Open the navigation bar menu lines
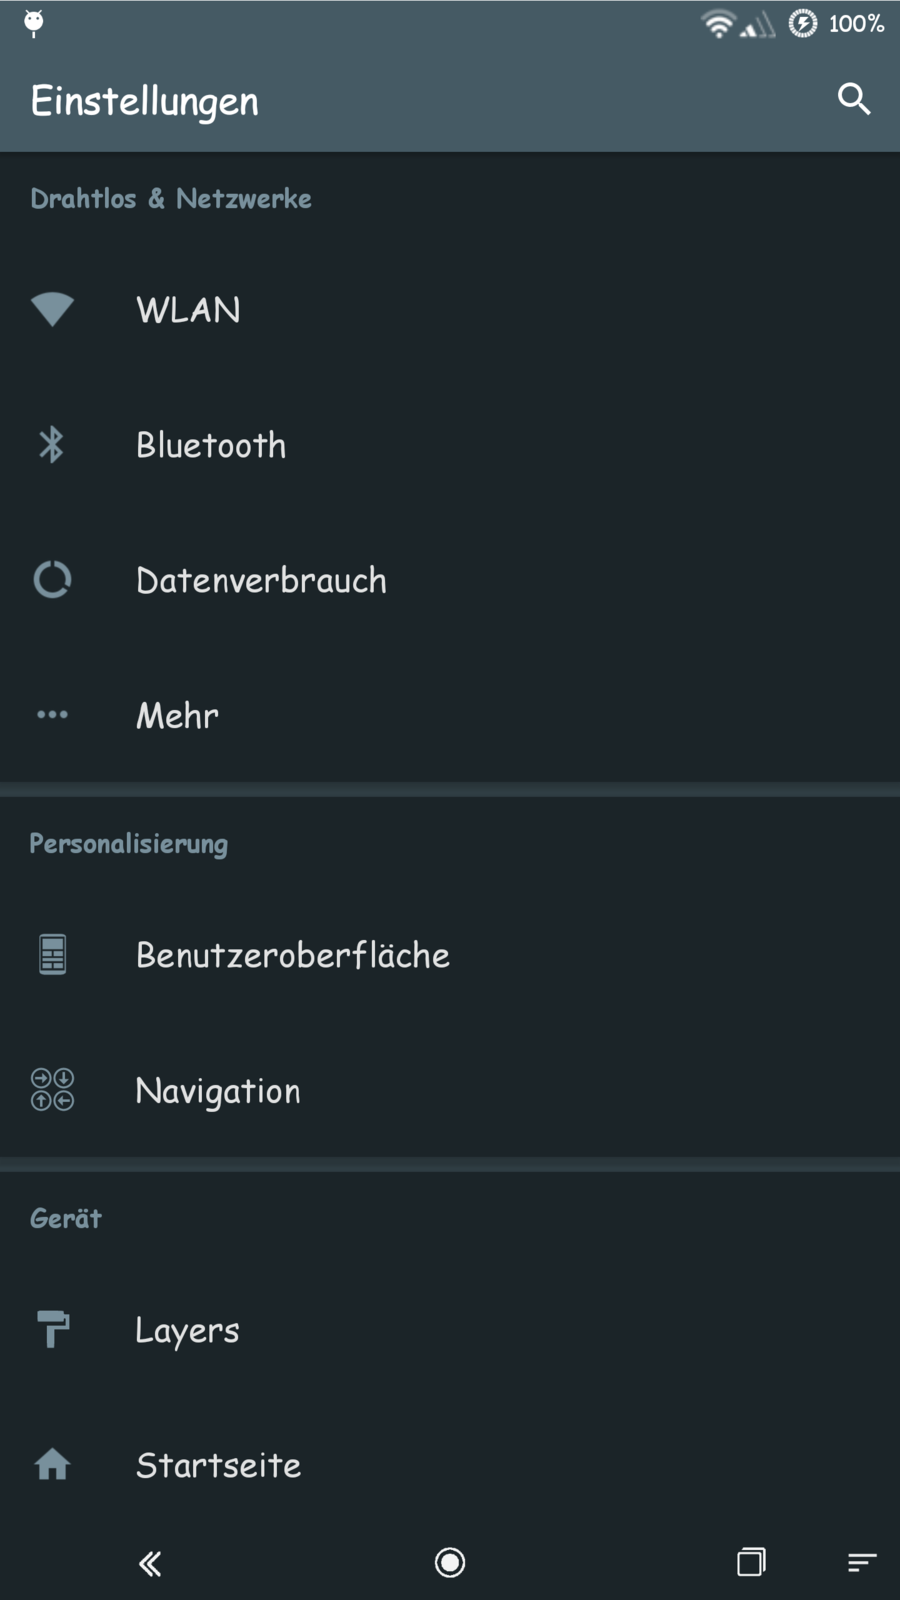The height and width of the screenshot is (1600, 900). click(862, 1562)
